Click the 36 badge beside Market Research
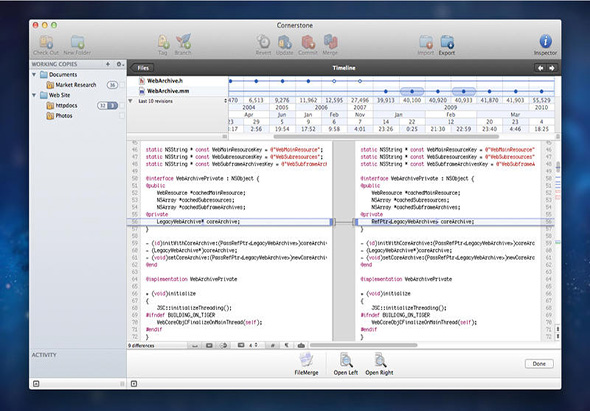Viewport: 590px width, 411px height. [x=112, y=85]
